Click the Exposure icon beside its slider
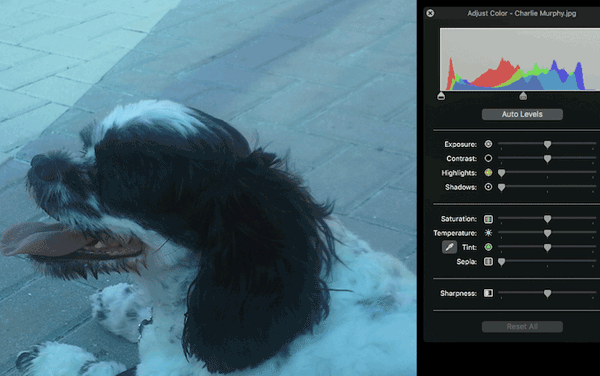Screen dimensions: 600x376 click(x=488, y=144)
